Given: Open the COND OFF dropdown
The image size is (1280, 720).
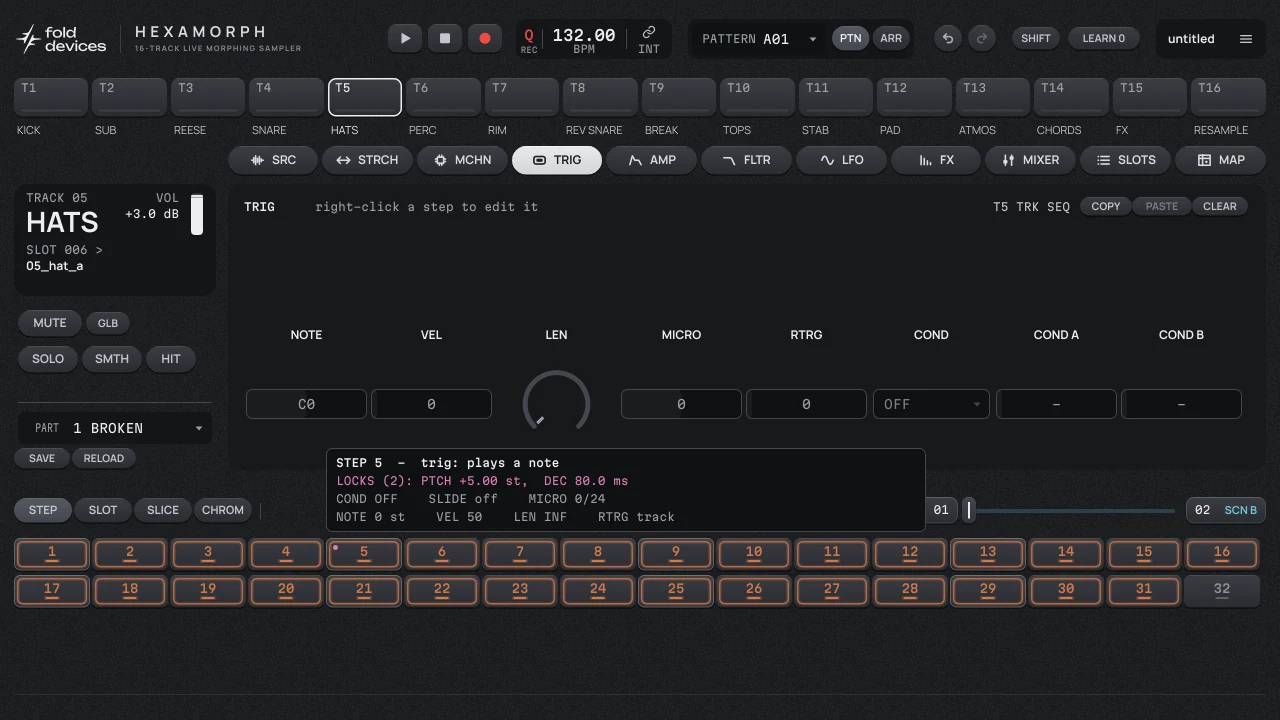Looking at the screenshot, I should (931, 404).
